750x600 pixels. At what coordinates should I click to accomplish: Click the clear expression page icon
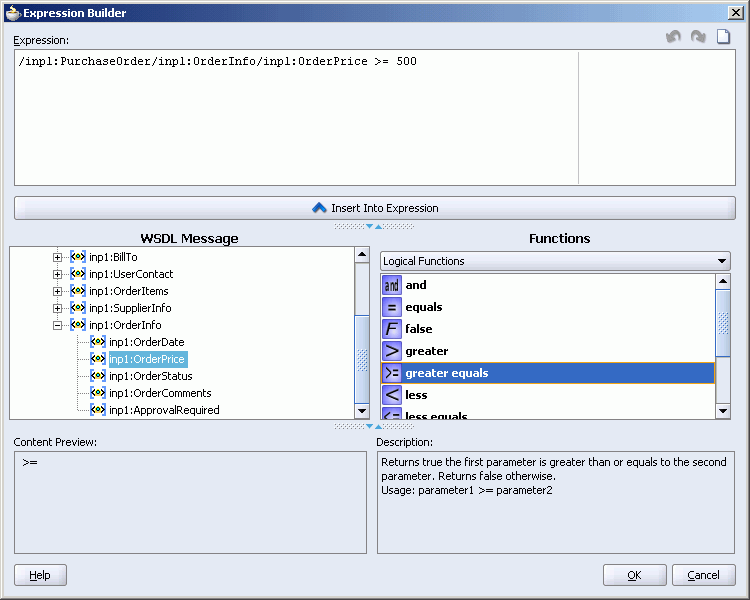click(723, 36)
